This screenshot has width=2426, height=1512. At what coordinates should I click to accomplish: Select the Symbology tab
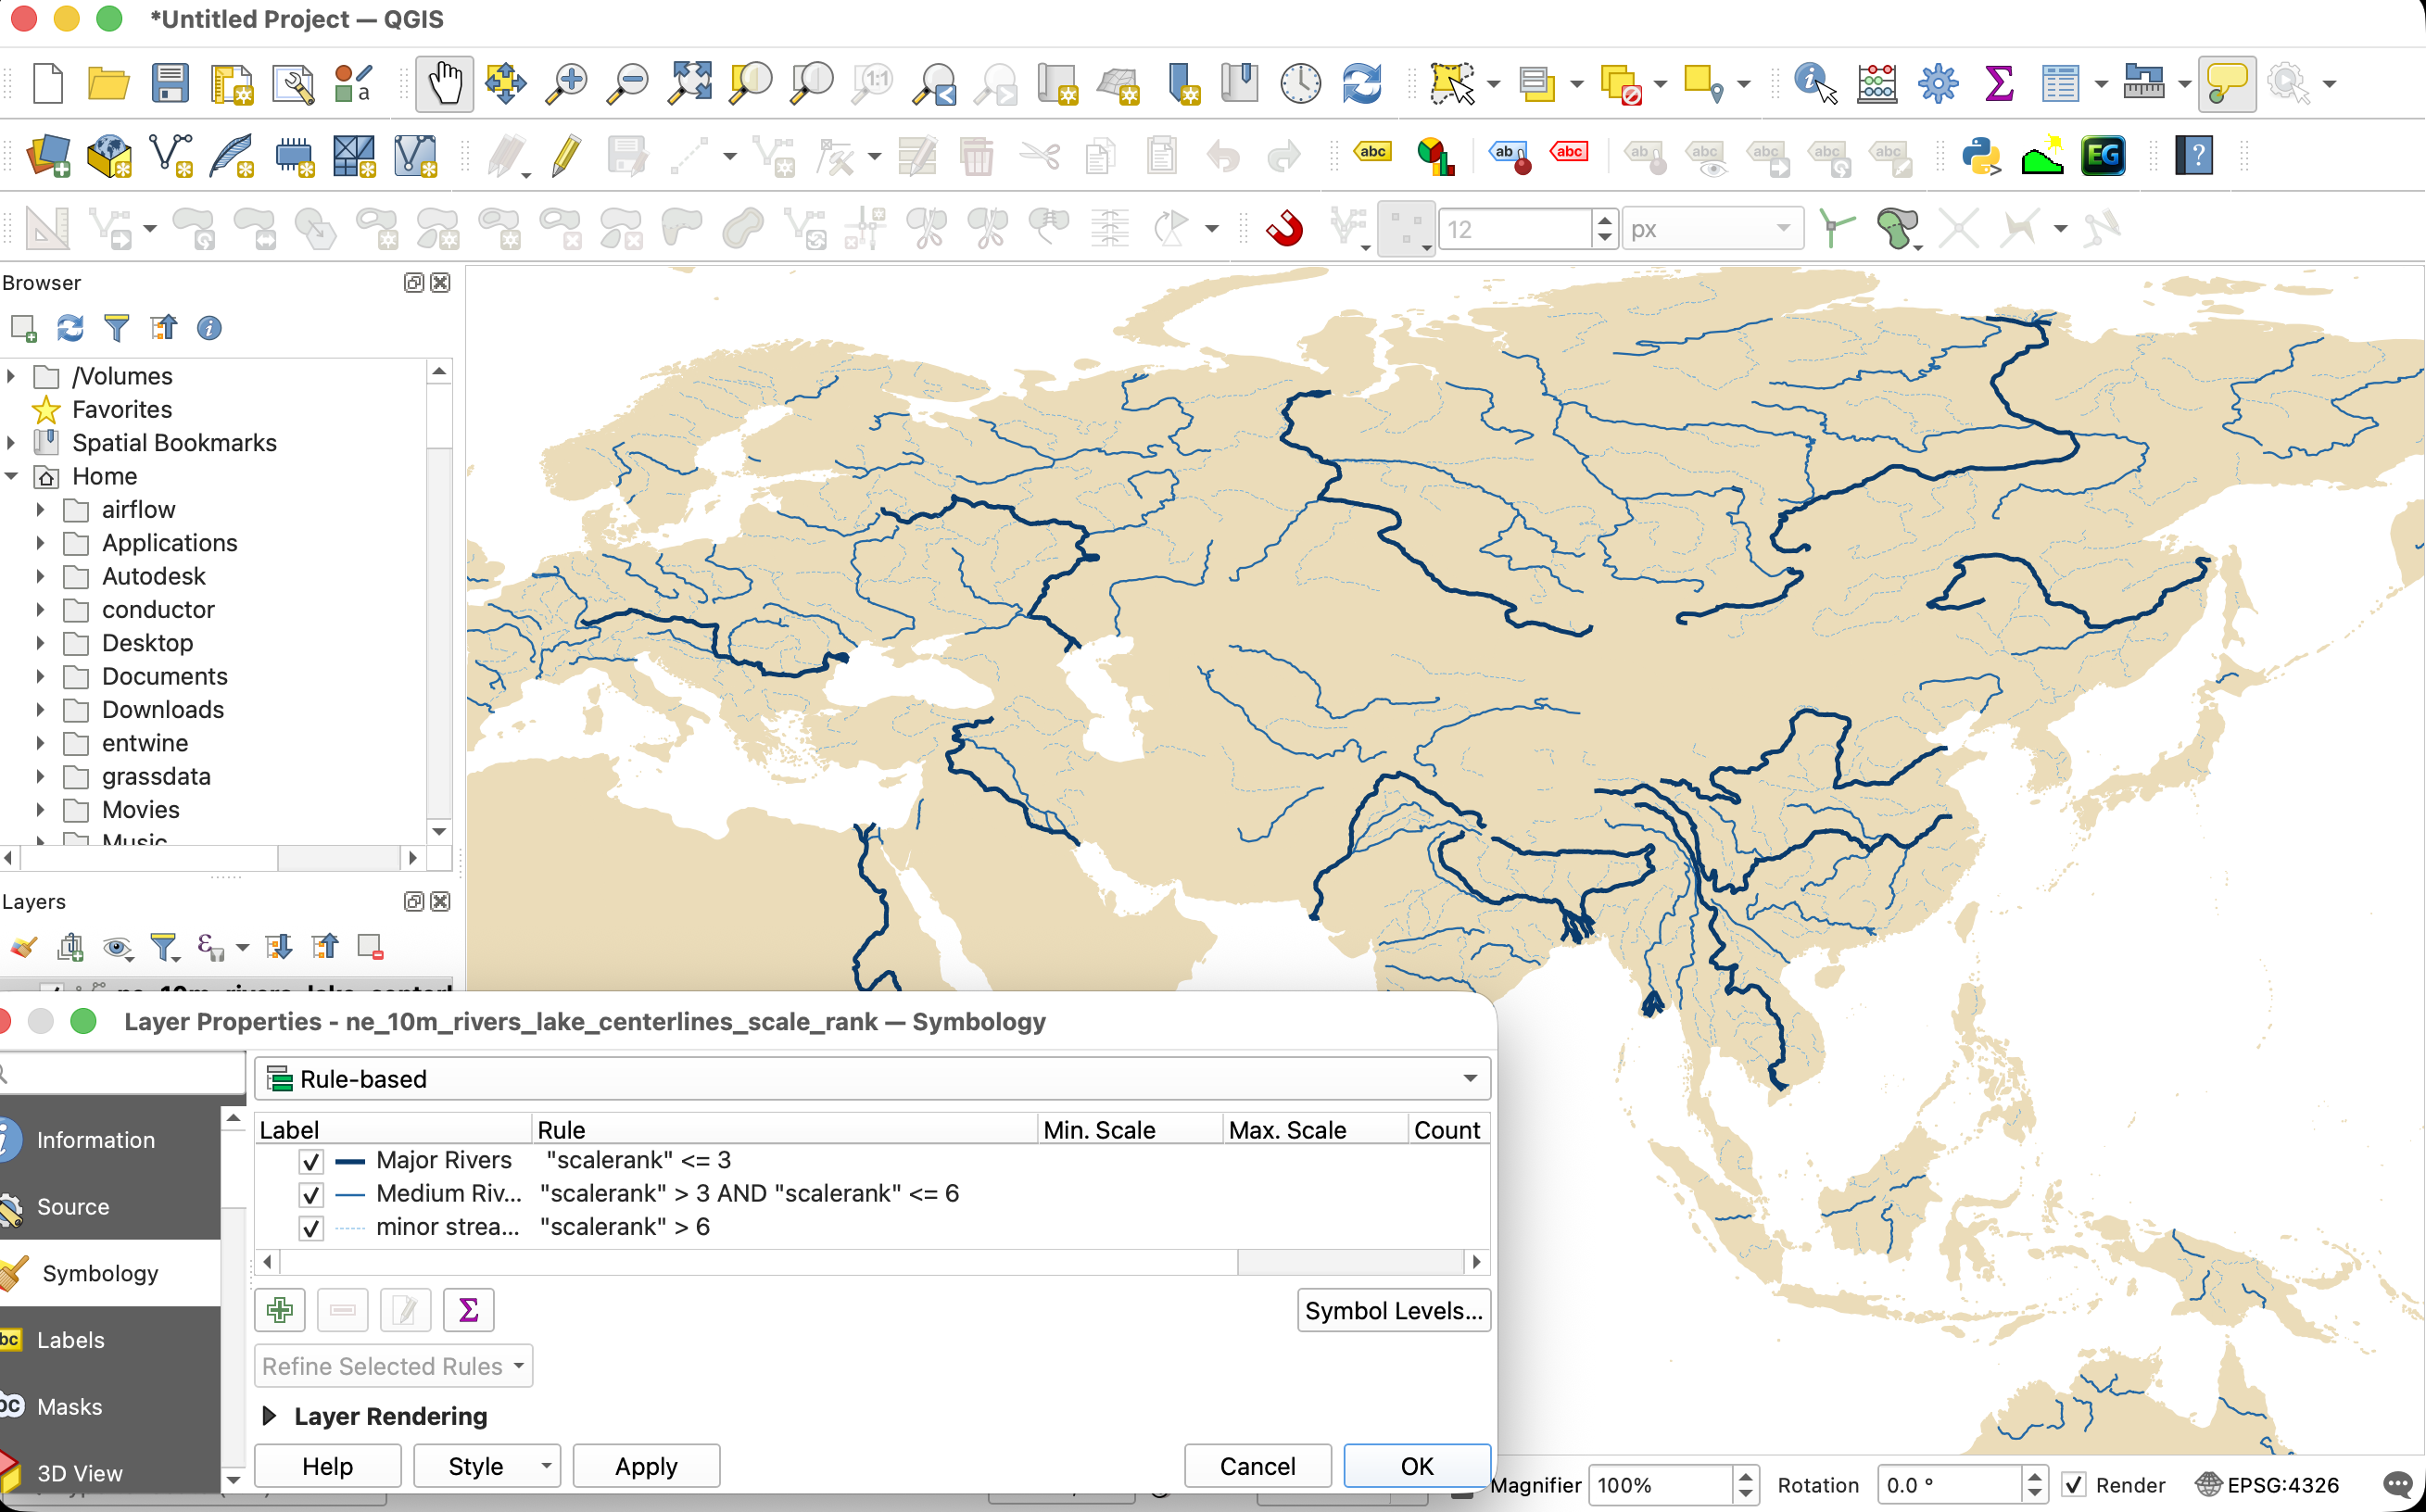click(x=110, y=1273)
